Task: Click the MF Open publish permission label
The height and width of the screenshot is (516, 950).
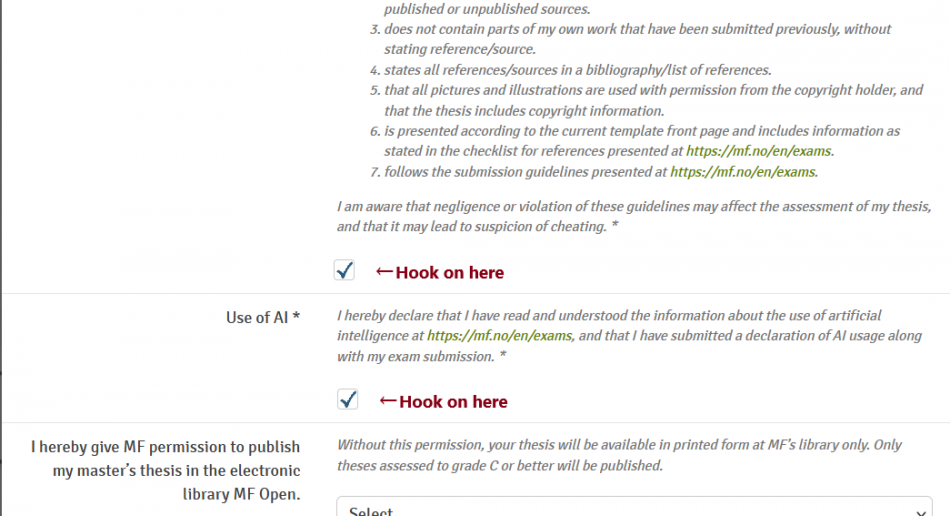Action: pyautogui.click(x=166, y=470)
